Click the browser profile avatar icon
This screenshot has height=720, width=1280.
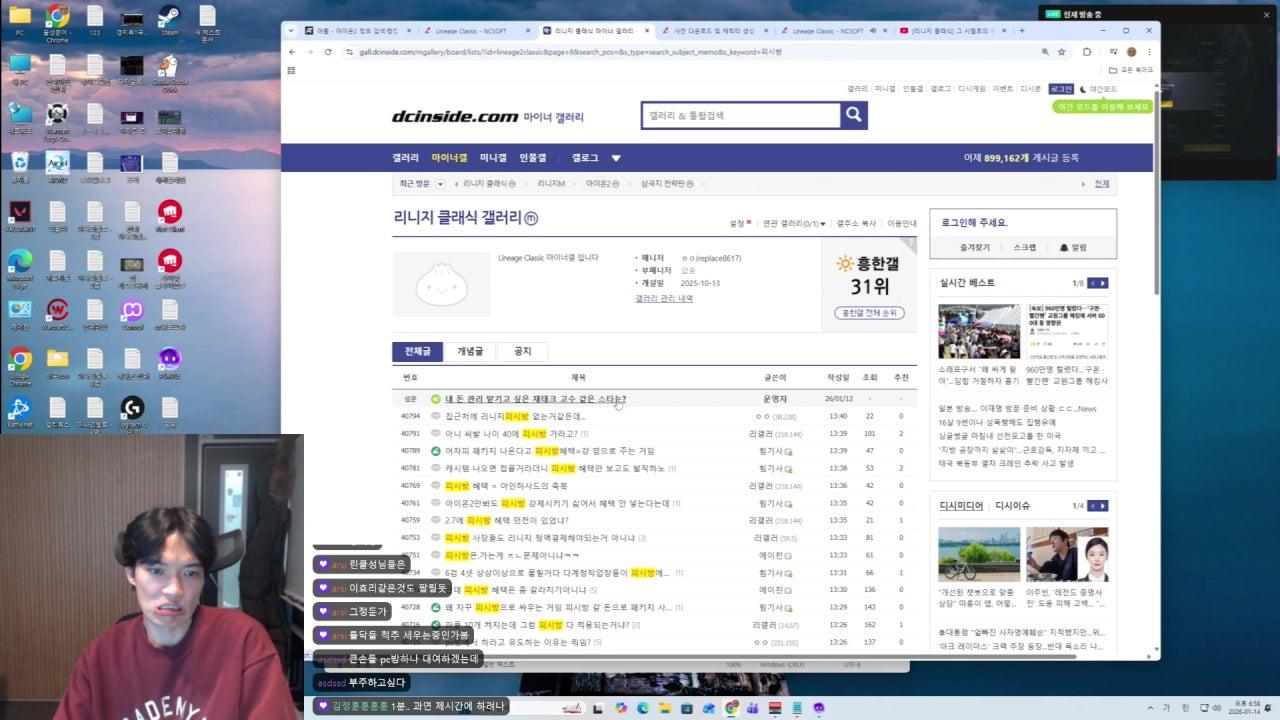pyautogui.click(x=1131, y=51)
